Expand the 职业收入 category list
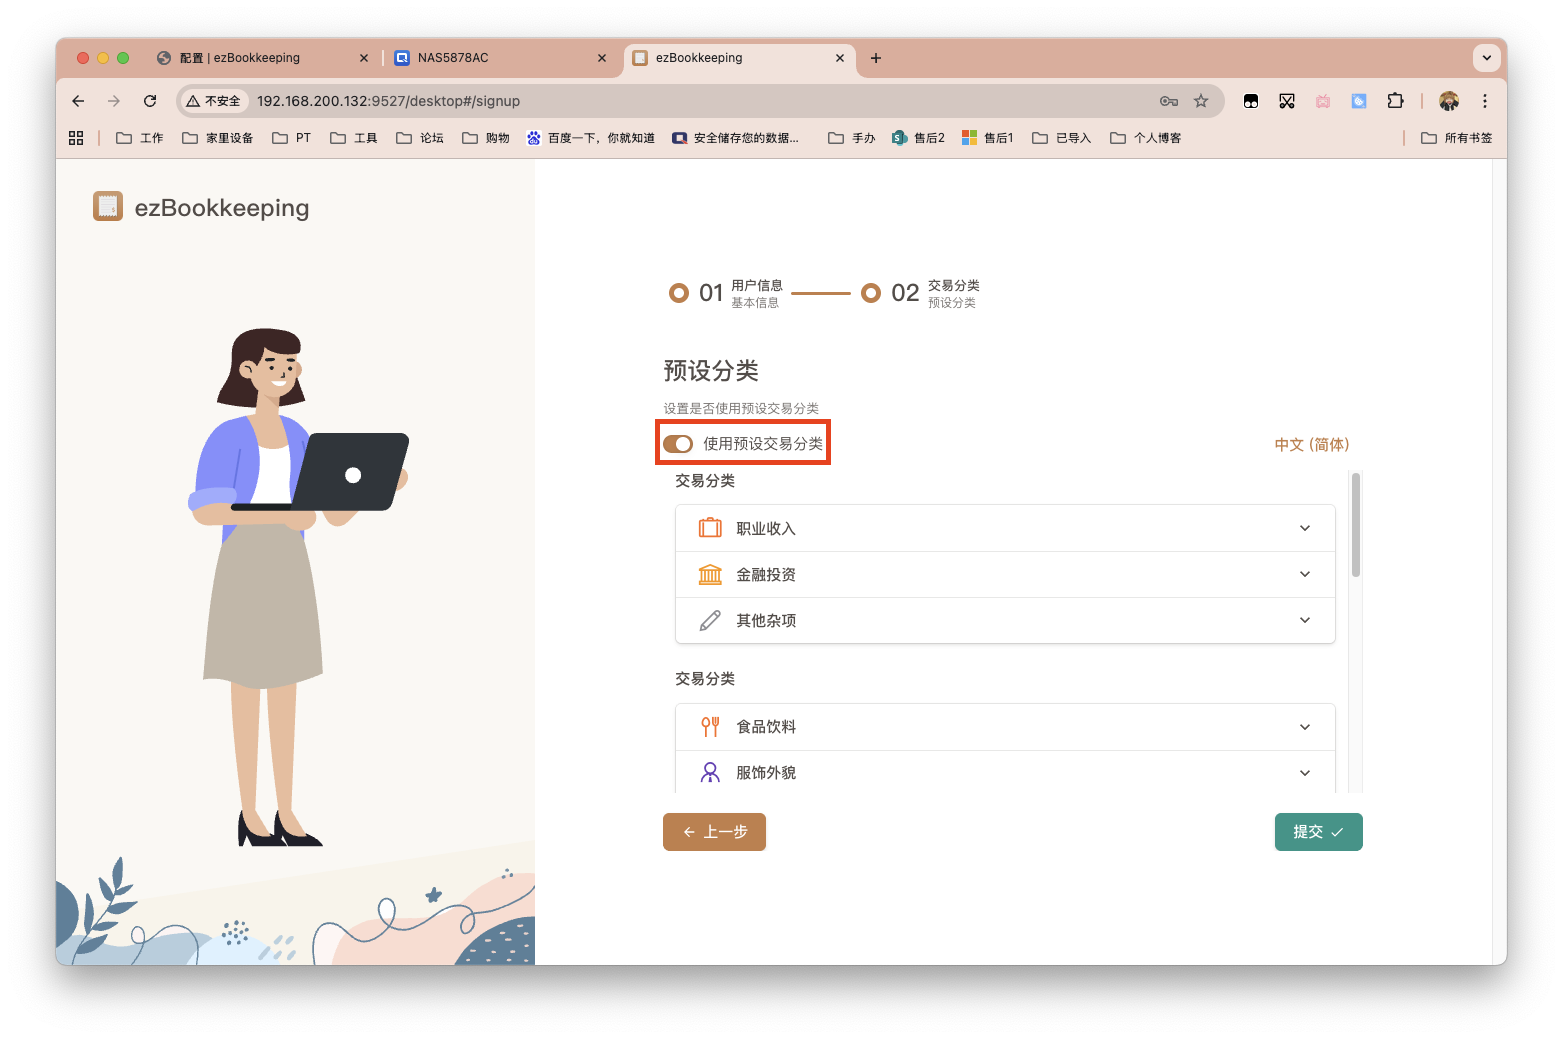This screenshot has height=1039, width=1563. (x=1304, y=528)
